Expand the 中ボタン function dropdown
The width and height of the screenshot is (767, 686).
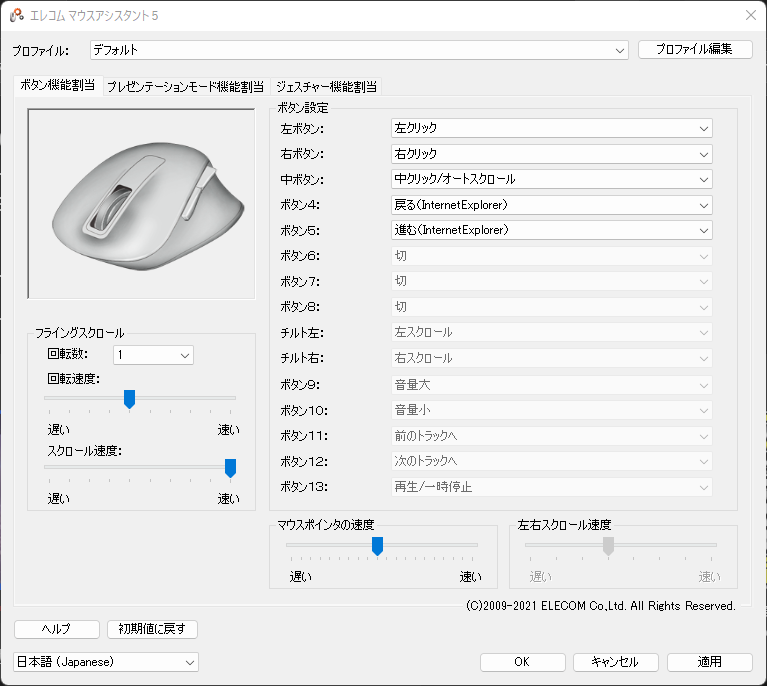click(552, 180)
